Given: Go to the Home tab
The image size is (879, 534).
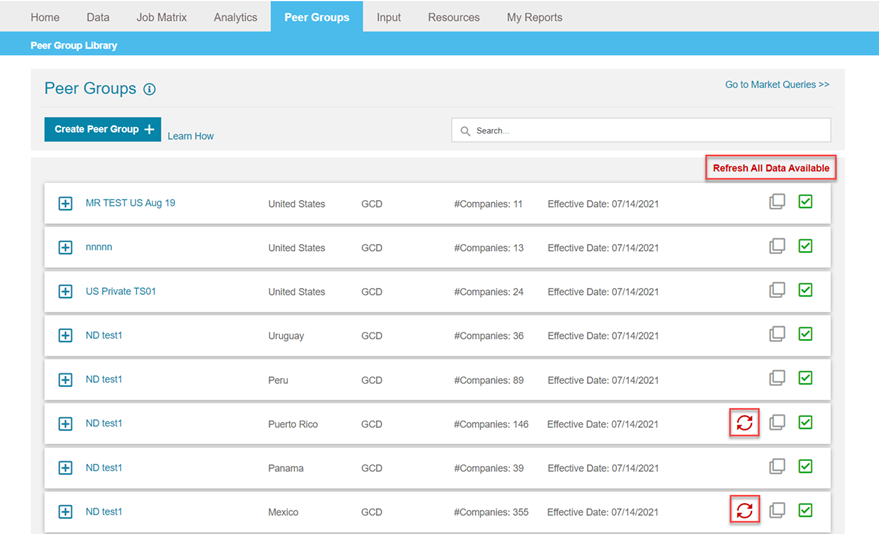Looking at the screenshot, I should tap(45, 17).
